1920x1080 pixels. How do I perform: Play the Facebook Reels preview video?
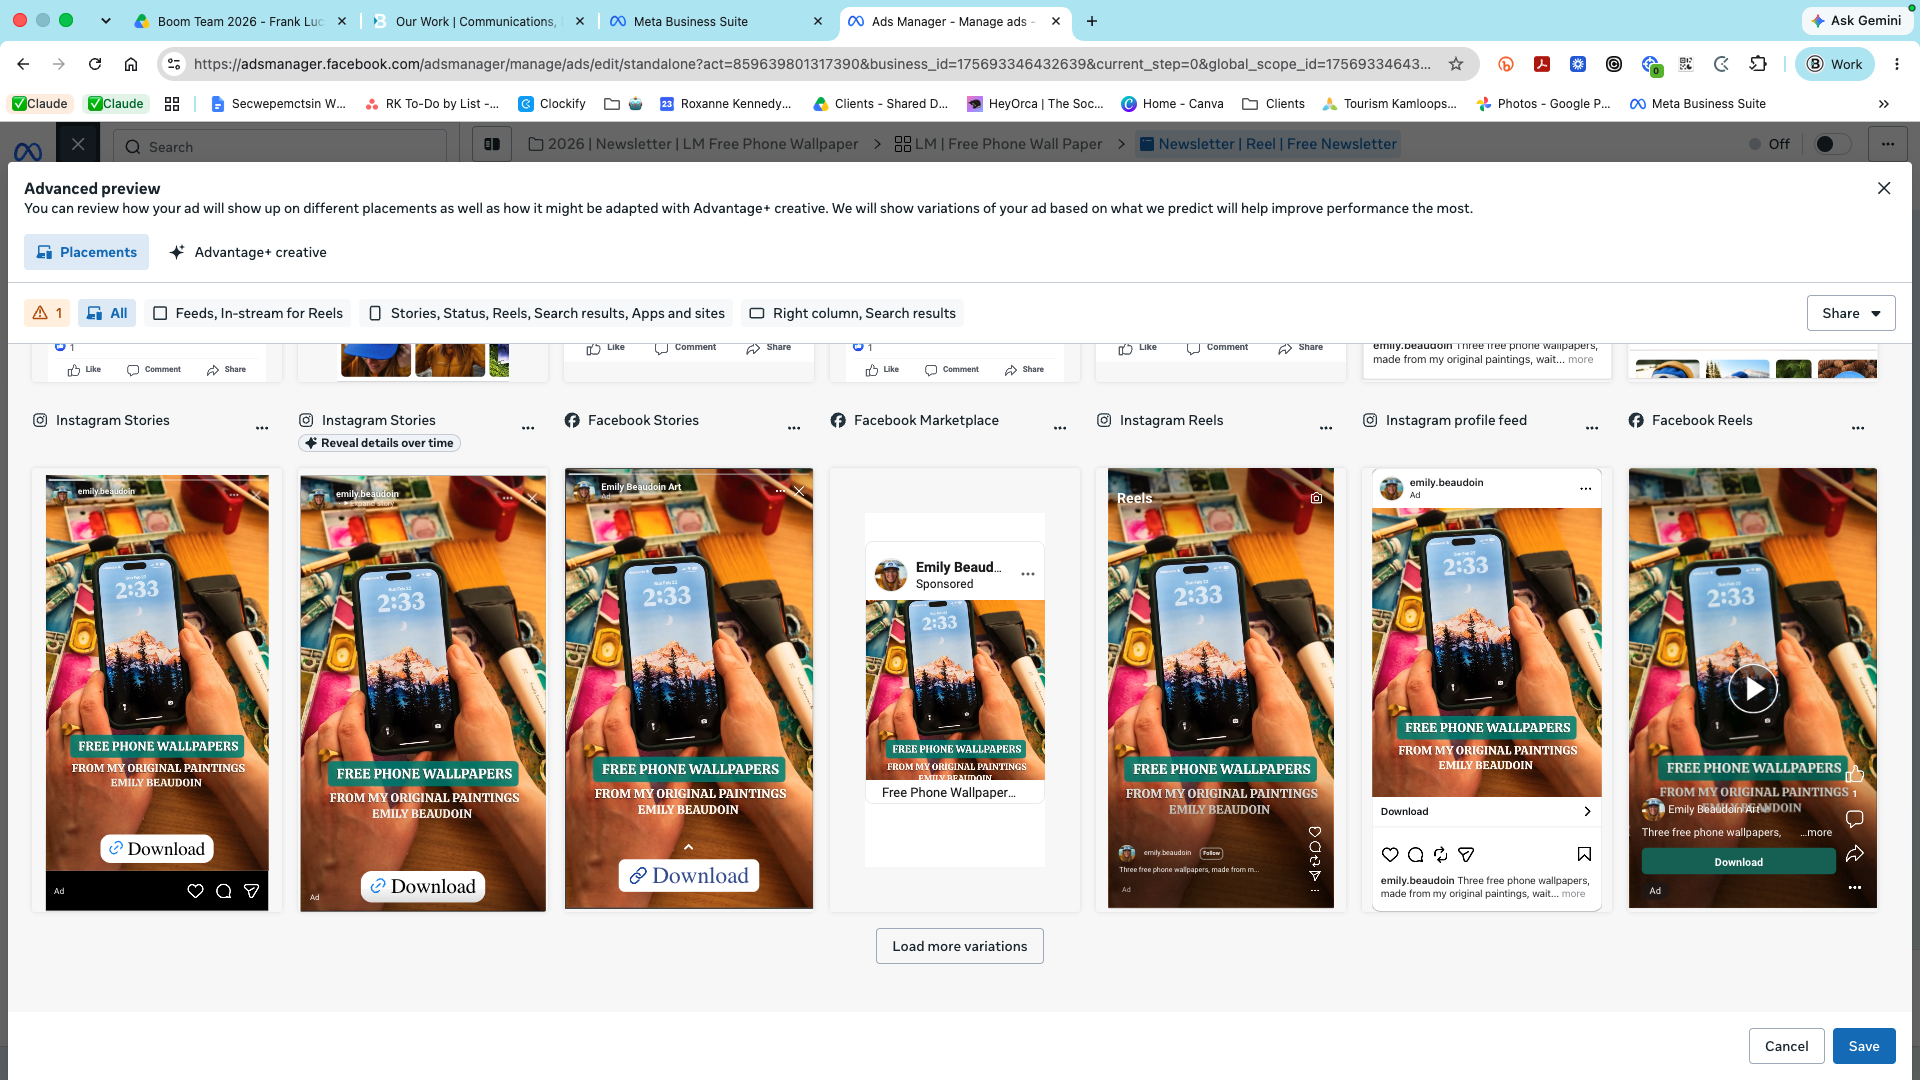pyautogui.click(x=1753, y=689)
